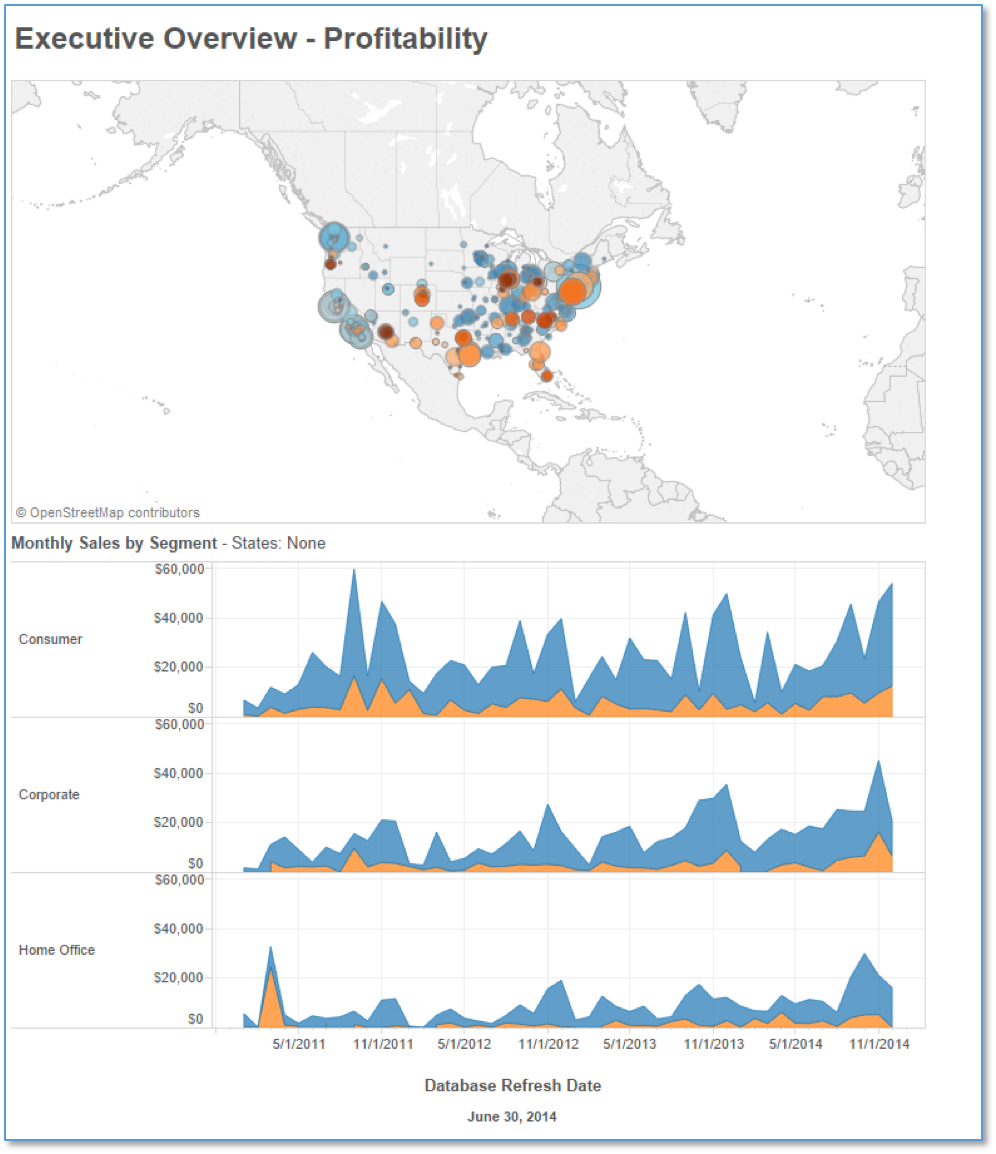The width and height of the screenshot is (996, 1154).
Task: Click the June 30, 2014 refresh date
Action: [512, 1116]
